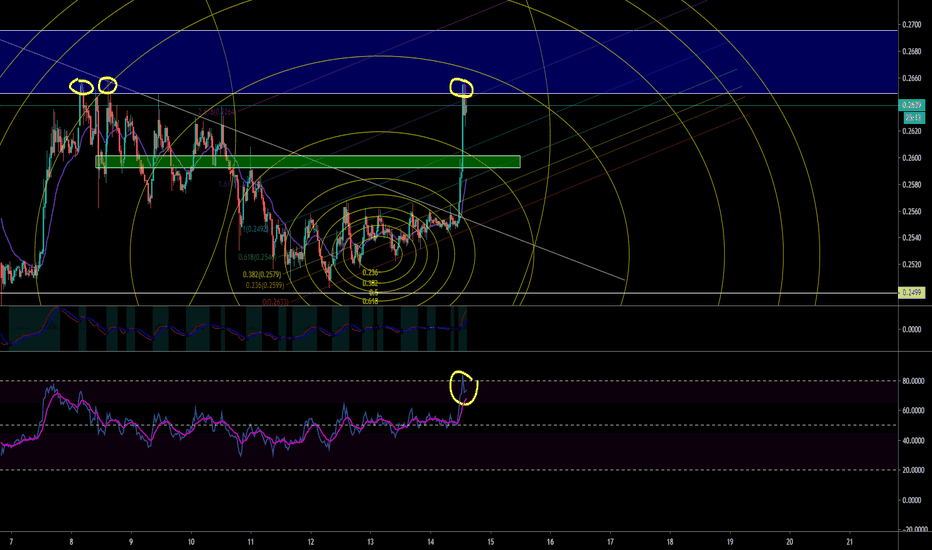The image size is (932, 550).
Task: Select the Fib label 0.618(0.2546)
Action: [x=256, y=257]
